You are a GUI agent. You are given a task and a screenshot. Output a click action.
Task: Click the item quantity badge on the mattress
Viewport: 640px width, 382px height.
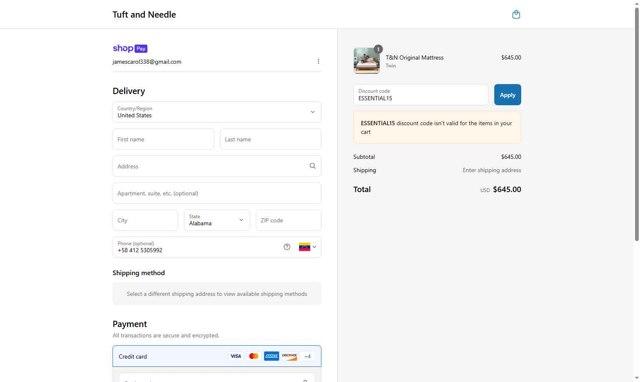point(378,49)
